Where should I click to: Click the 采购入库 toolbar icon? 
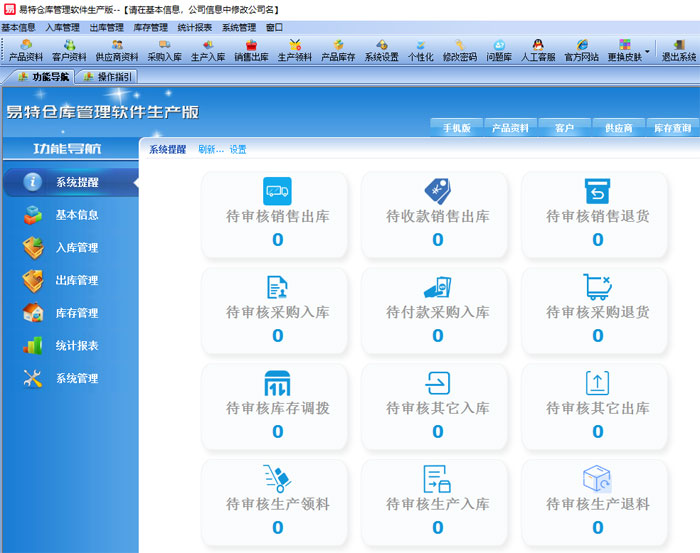165,51
